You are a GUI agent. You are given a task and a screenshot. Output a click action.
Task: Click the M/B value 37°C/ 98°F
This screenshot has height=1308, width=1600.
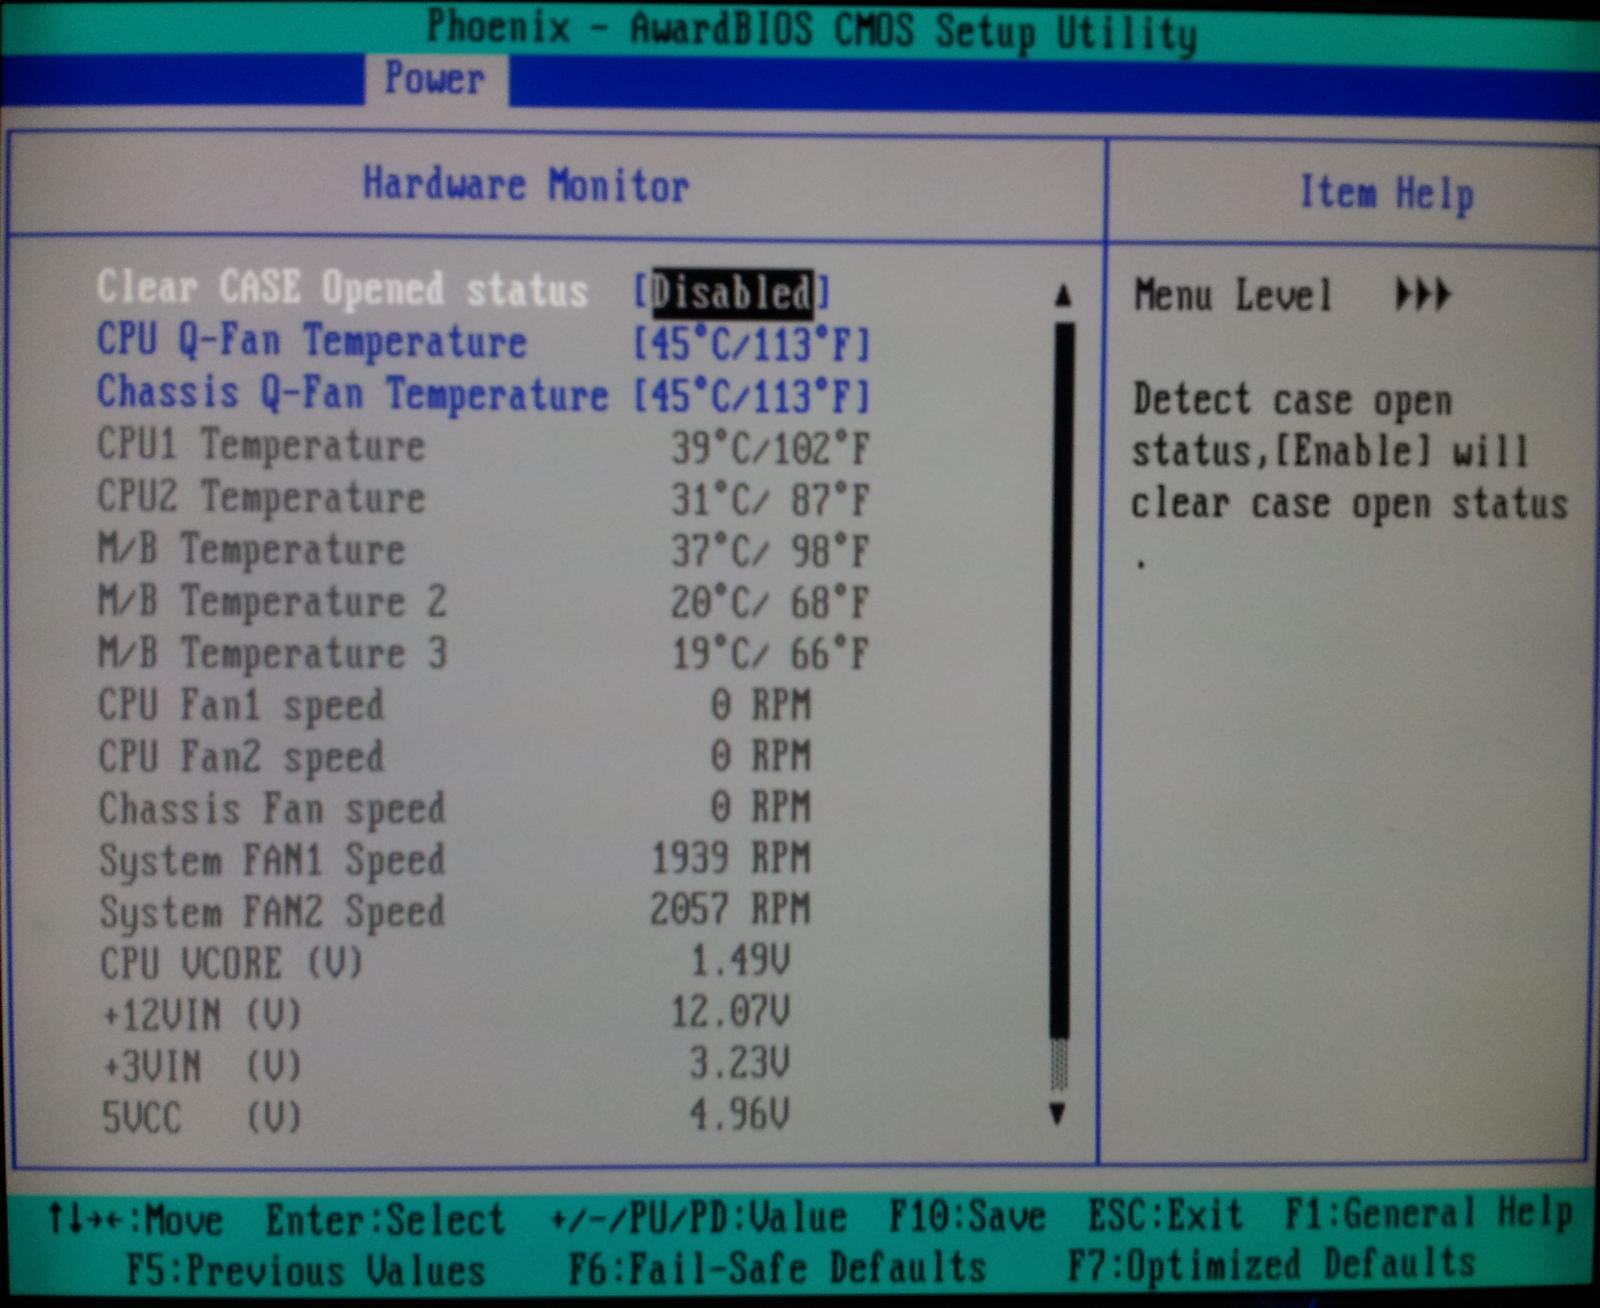[x=770, y=552]
